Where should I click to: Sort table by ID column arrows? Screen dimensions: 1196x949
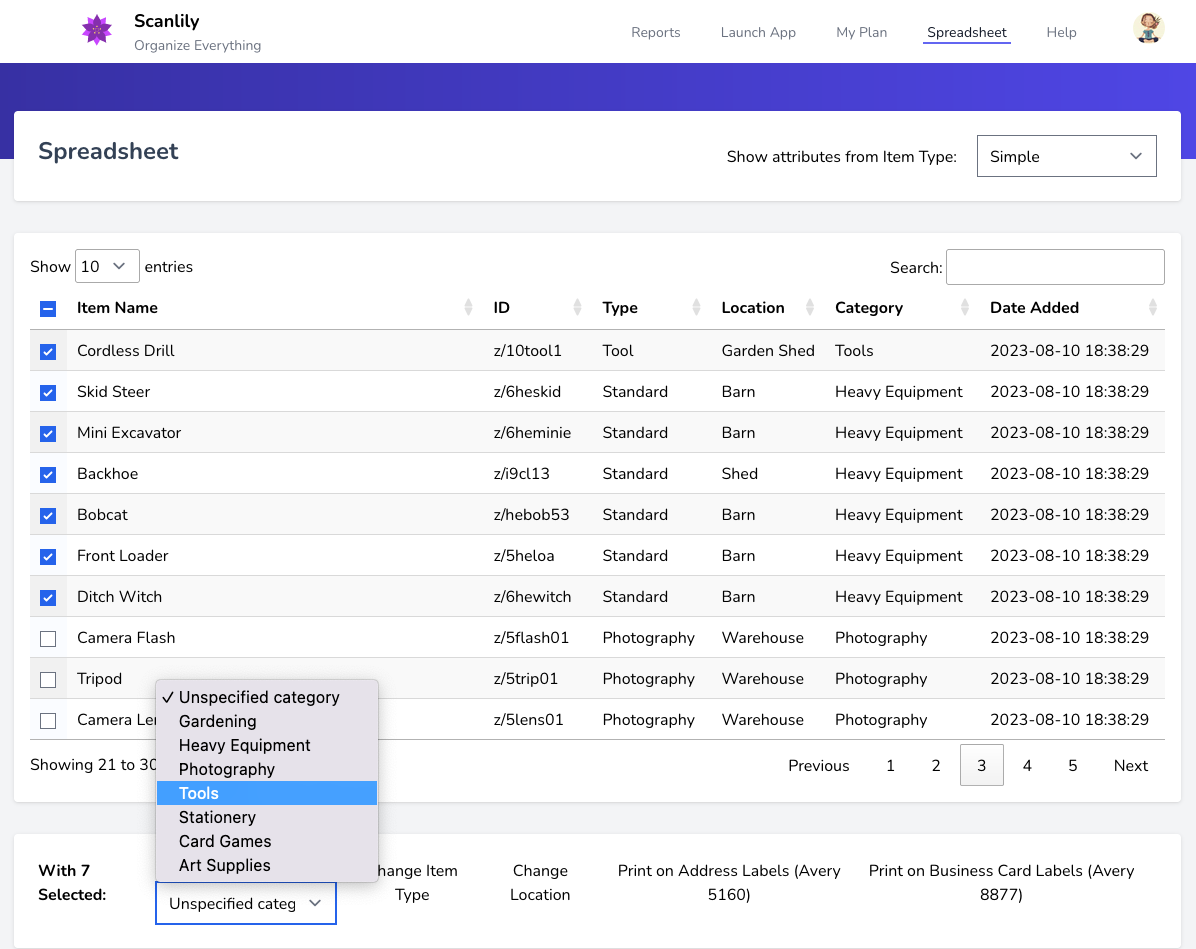point(577,308)
